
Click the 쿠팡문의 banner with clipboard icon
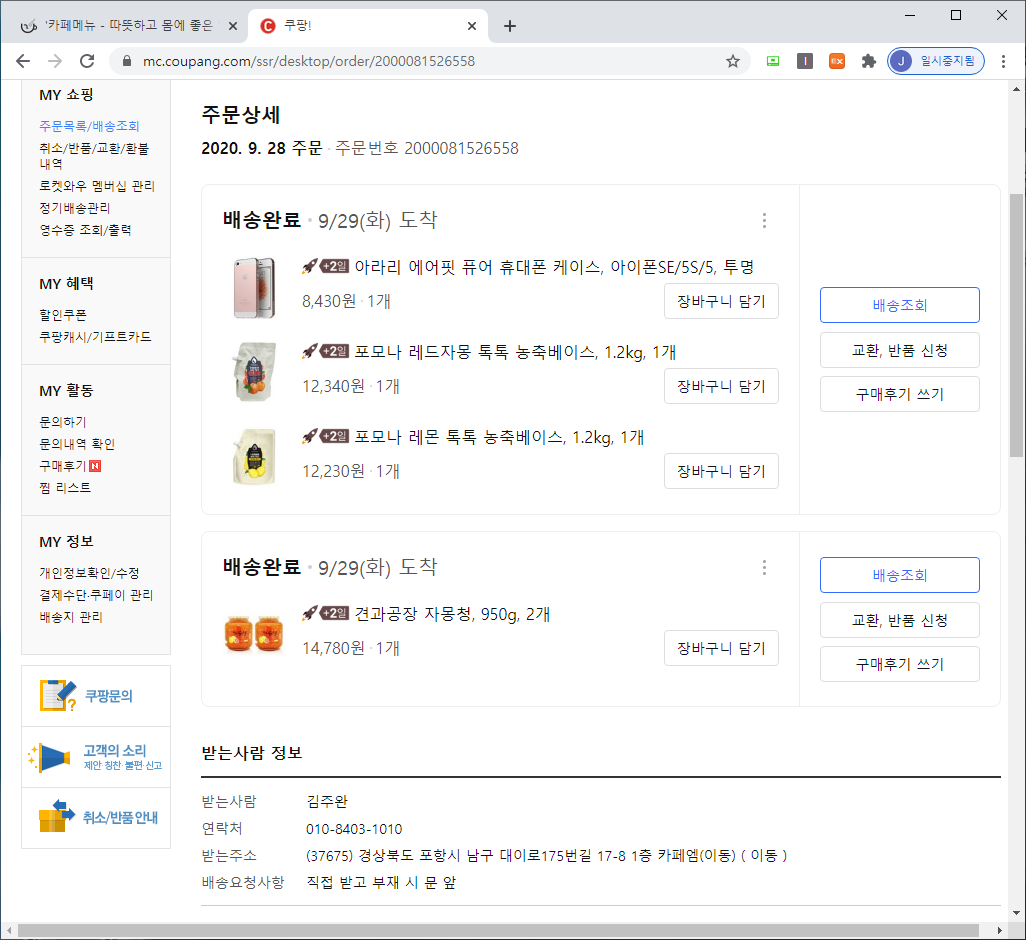pos(96,695)
